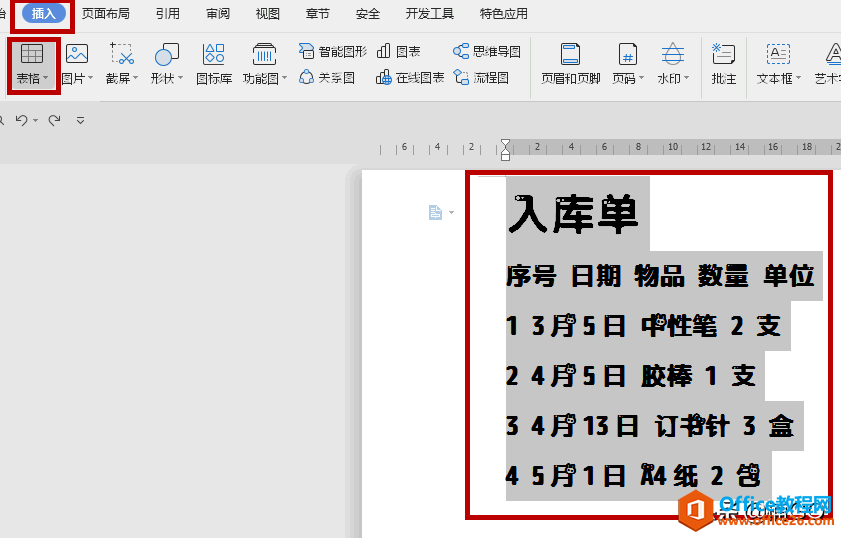Expand the 功能图 dropdown arrow

point(284,78)
